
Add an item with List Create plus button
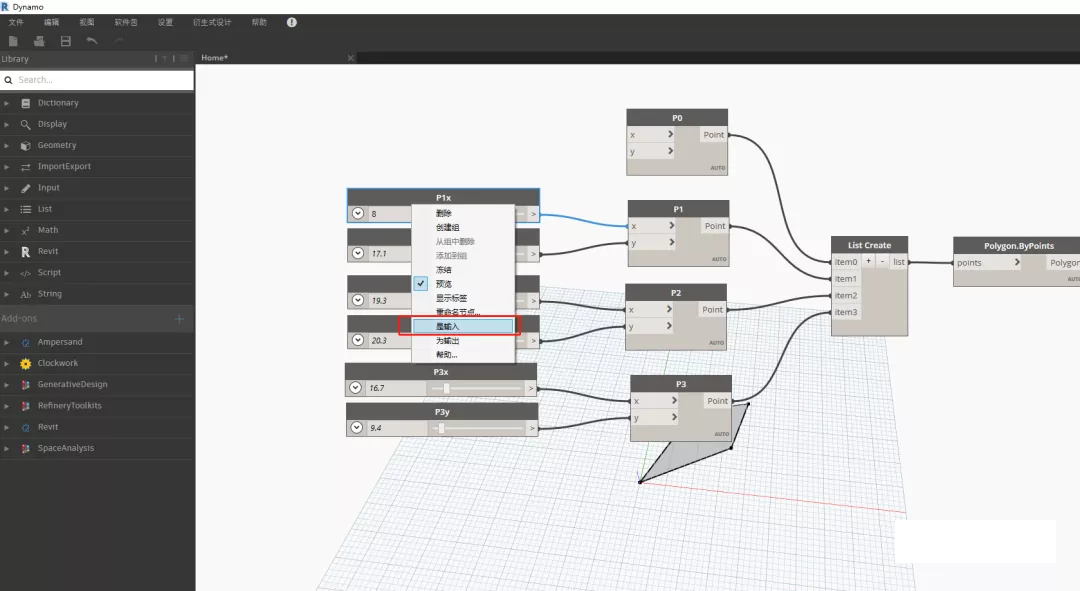point(869,261)
